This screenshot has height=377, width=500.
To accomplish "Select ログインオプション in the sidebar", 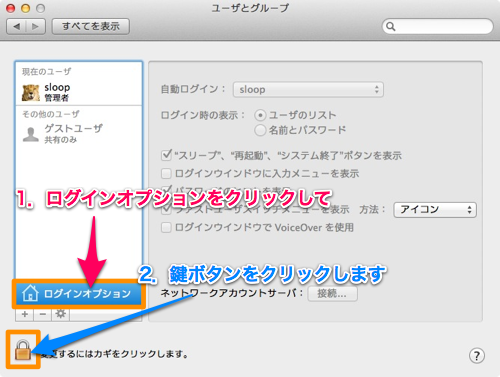I will (79, 294).
